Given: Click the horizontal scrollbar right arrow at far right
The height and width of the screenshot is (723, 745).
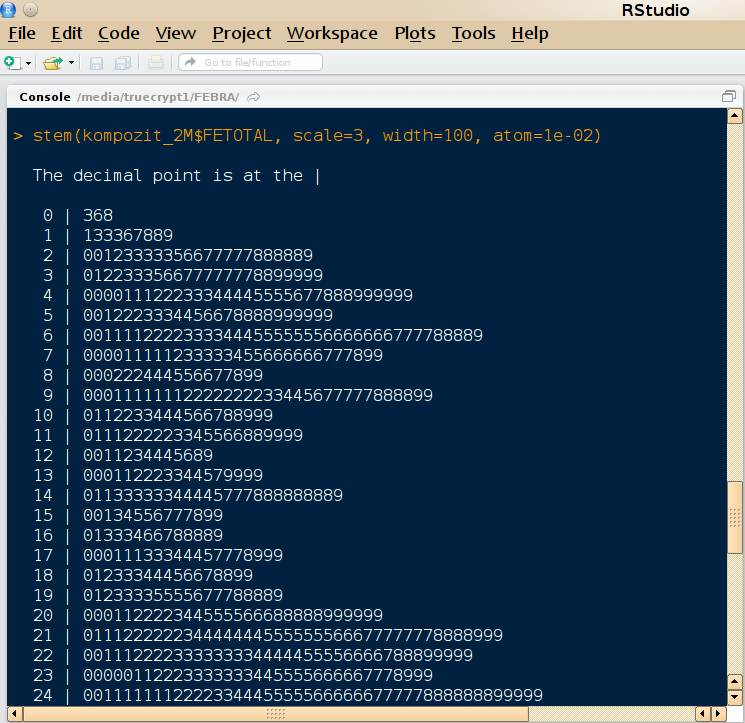Looking at the screenshot, I should coord(717,713).
